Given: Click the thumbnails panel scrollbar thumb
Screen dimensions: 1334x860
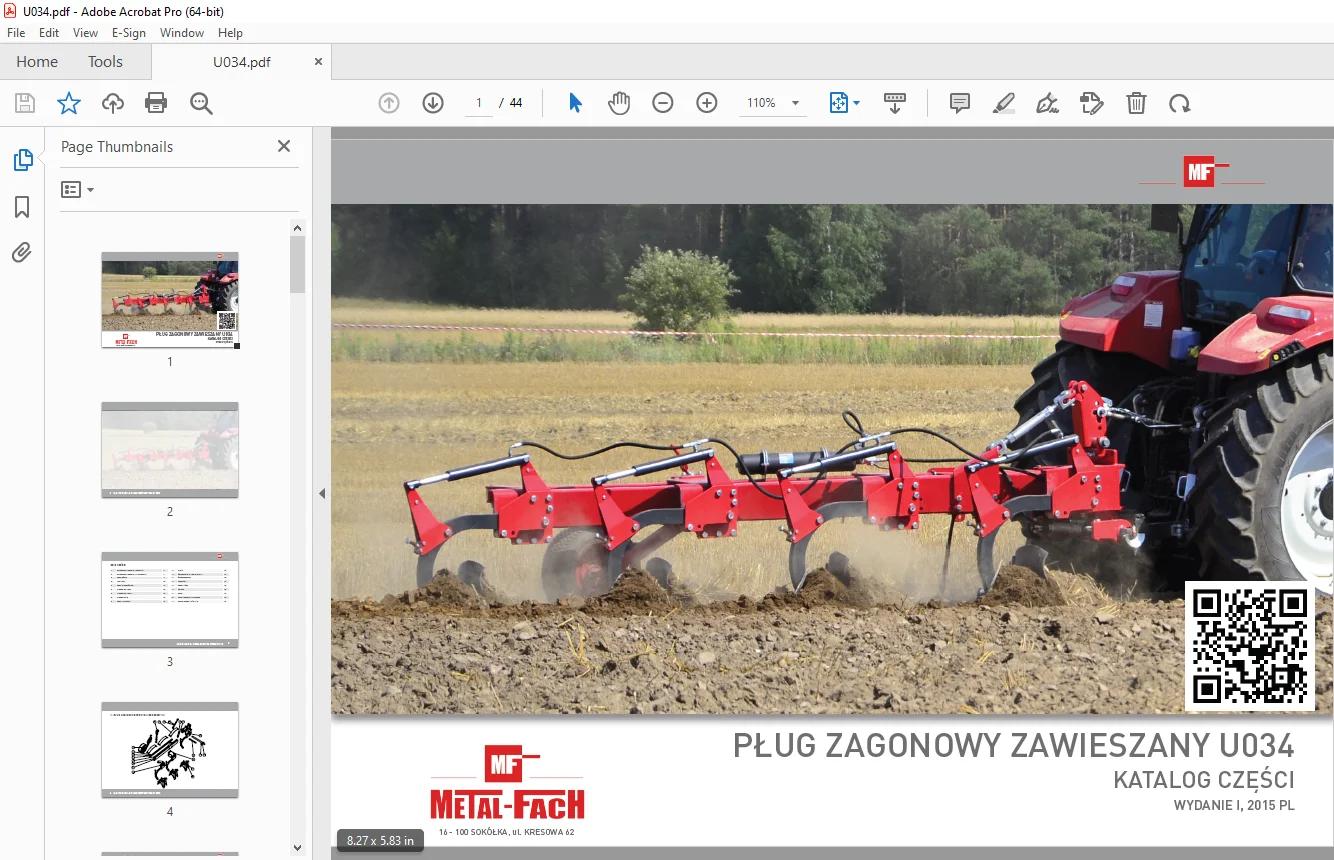Looking at the screenshot, I should (x=297, y=264).
